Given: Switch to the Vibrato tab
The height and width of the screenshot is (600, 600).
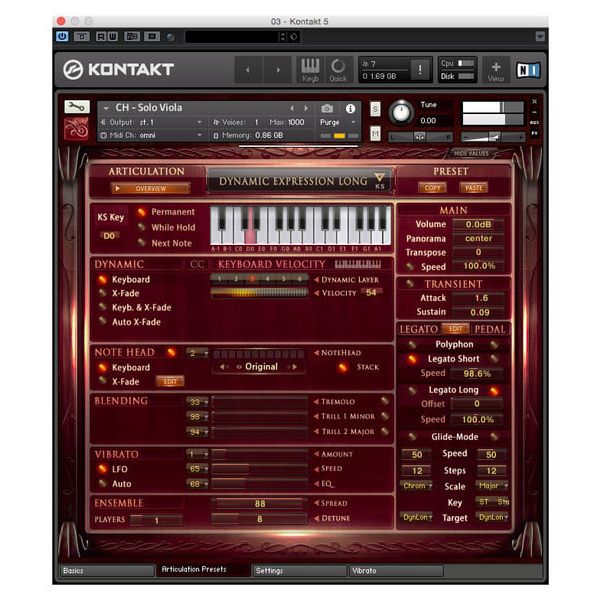Looking at the screenshot, I should coord(396,571).
